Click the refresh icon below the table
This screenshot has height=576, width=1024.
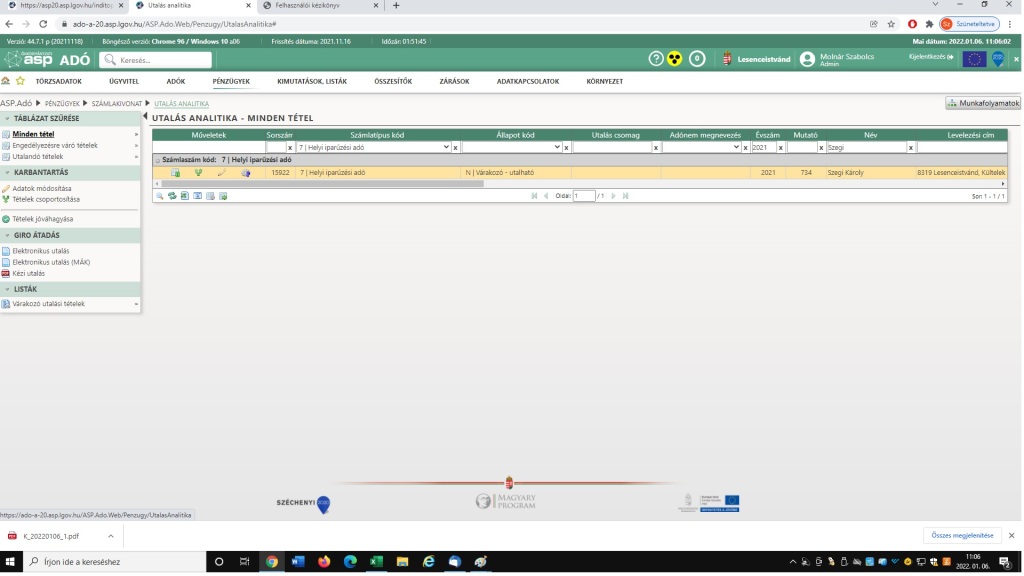[x=172, y=196]
